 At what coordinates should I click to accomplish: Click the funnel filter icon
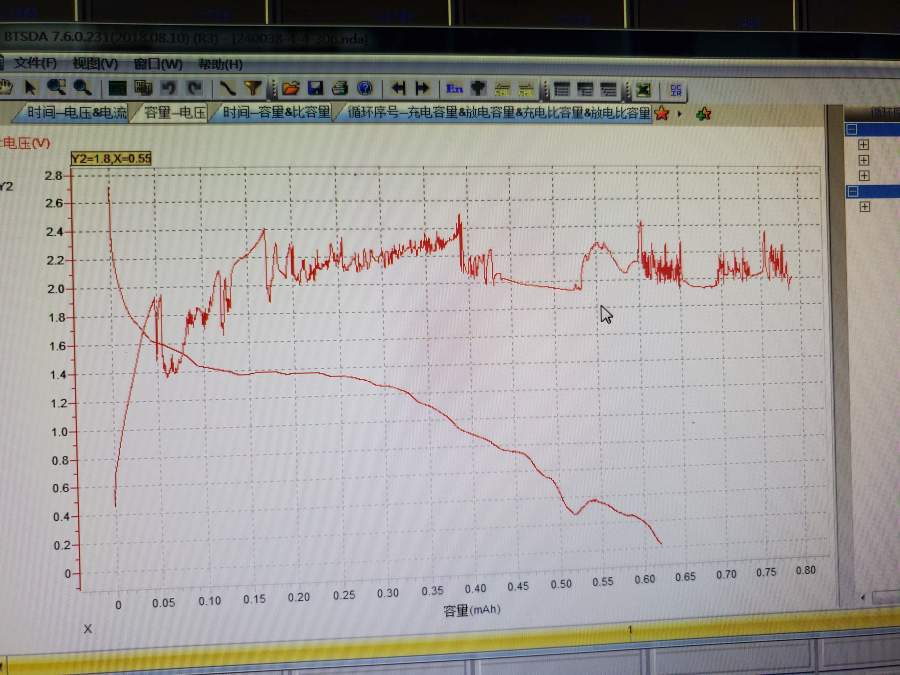pos(253,88)
